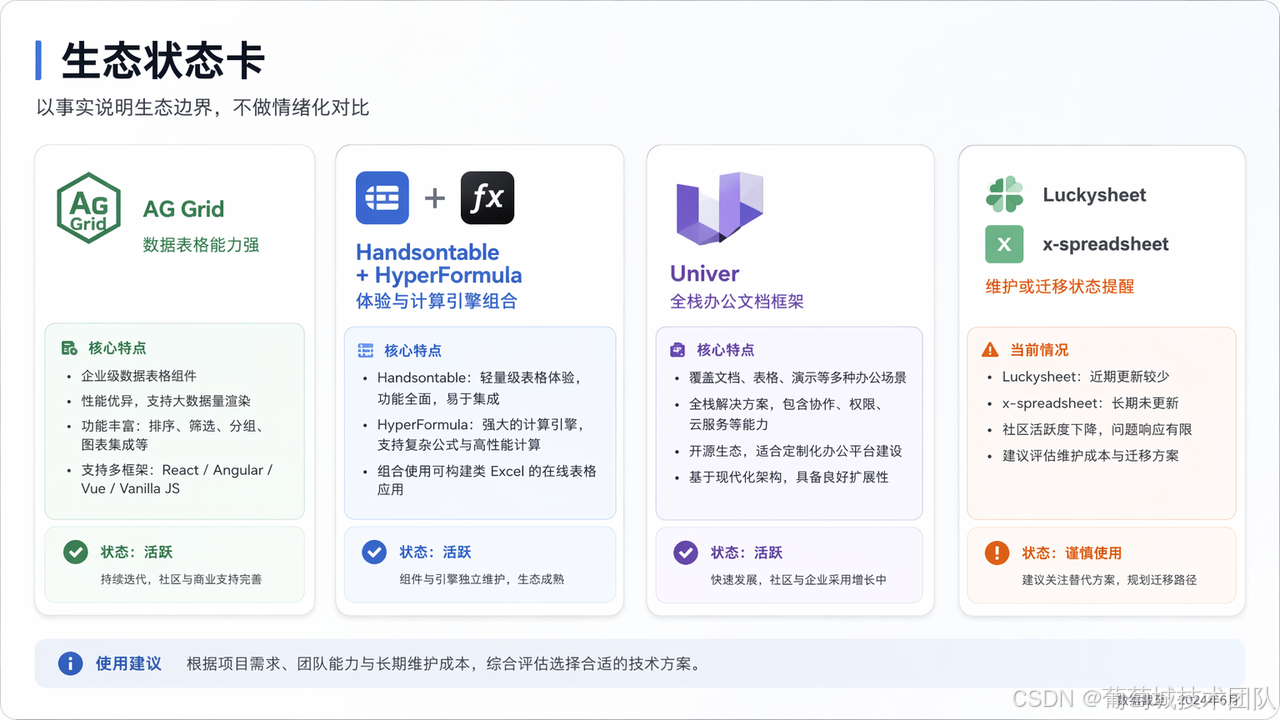The width and height of the screenshot is (1280, 720).
Task: Click the AG Grid heading text
Action: [183, 209]
